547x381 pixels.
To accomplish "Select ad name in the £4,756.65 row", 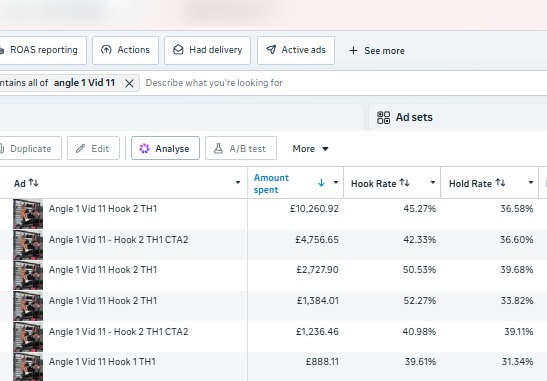I will point(119,240).
